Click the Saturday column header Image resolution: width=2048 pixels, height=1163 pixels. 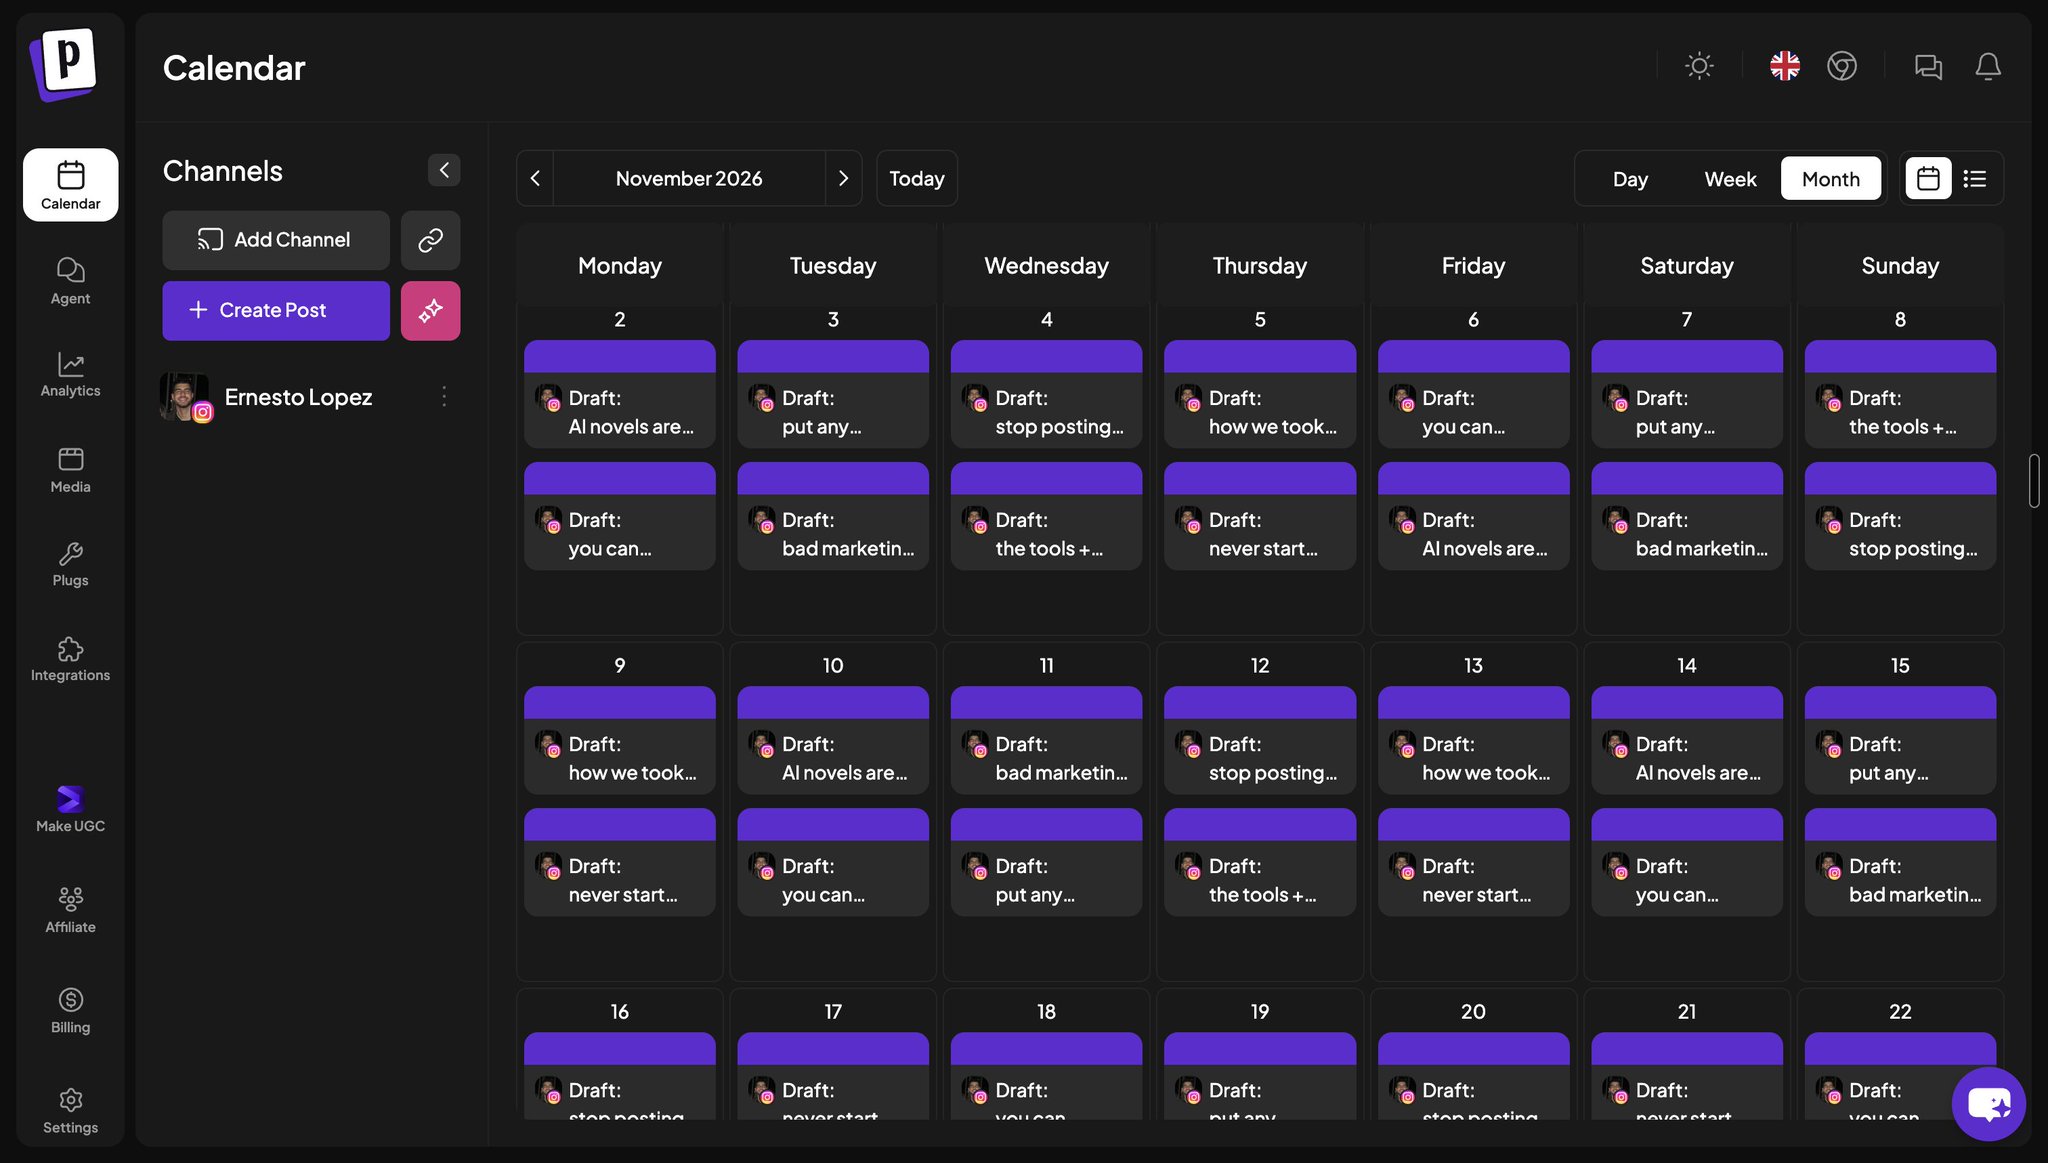coord(1687,265)
